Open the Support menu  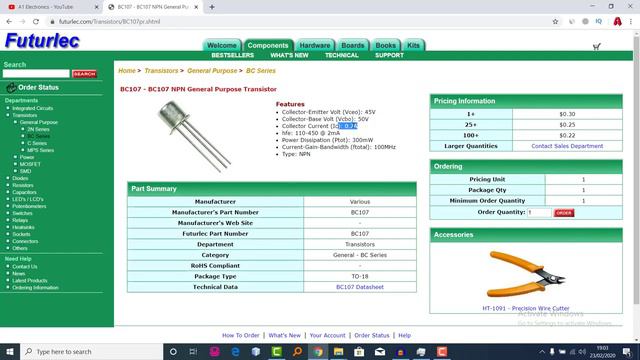[389, 55]
